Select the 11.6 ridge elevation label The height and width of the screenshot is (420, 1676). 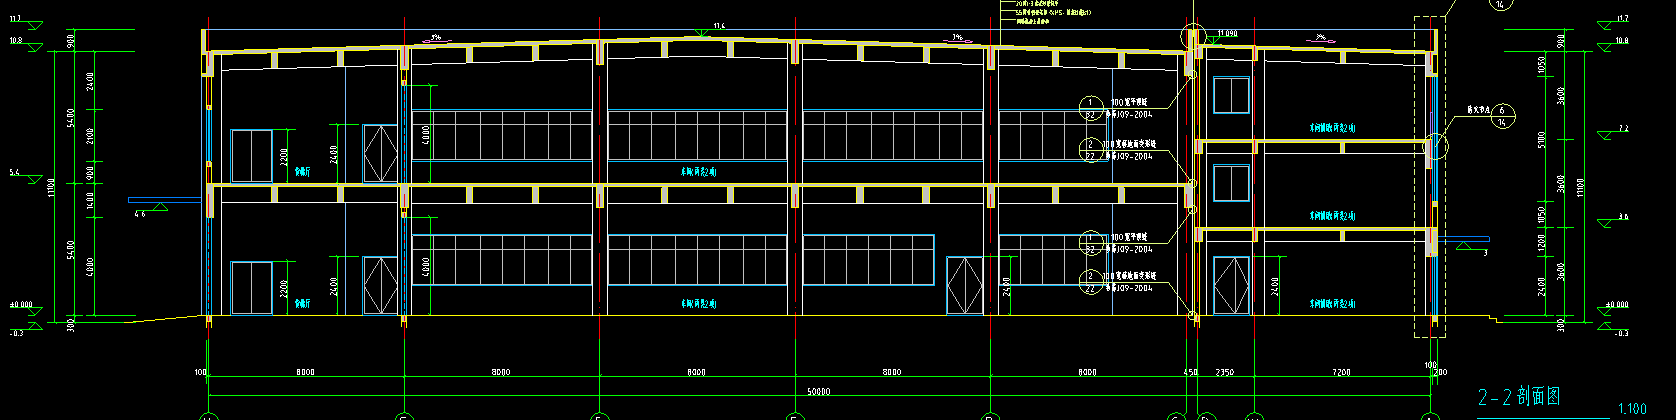click(x=719, y=26)
